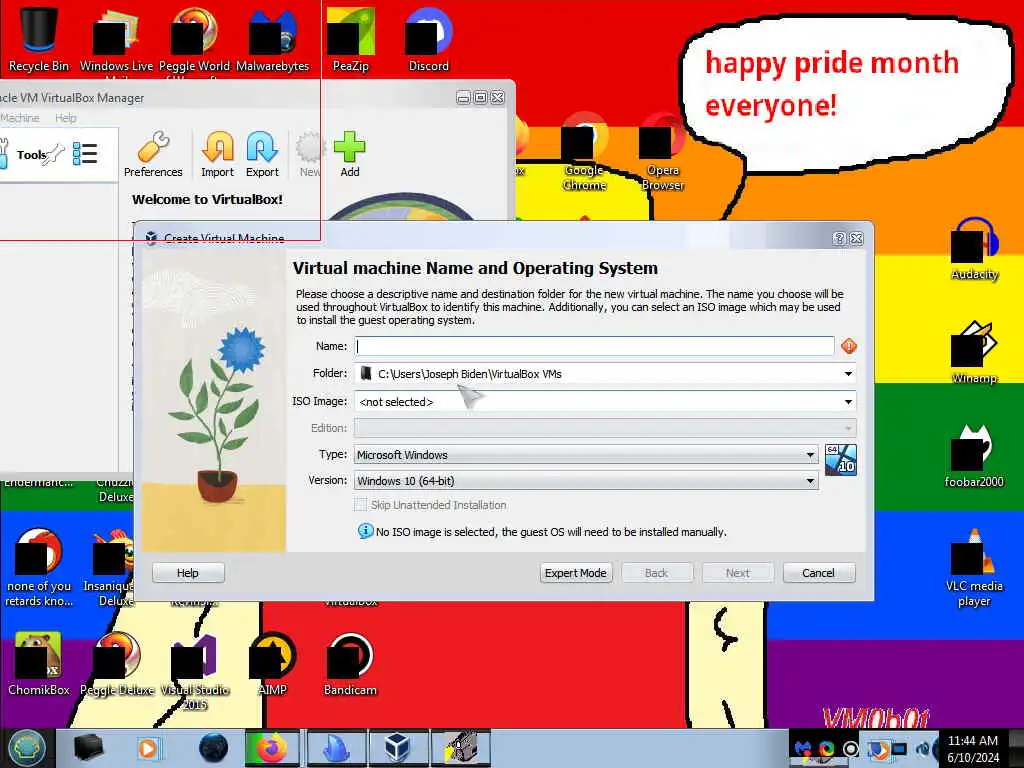The height and width of the screenshot is (768, 1024).
Task: Select the Peggle World desktop icon
Action: click(x=194, y=39)
